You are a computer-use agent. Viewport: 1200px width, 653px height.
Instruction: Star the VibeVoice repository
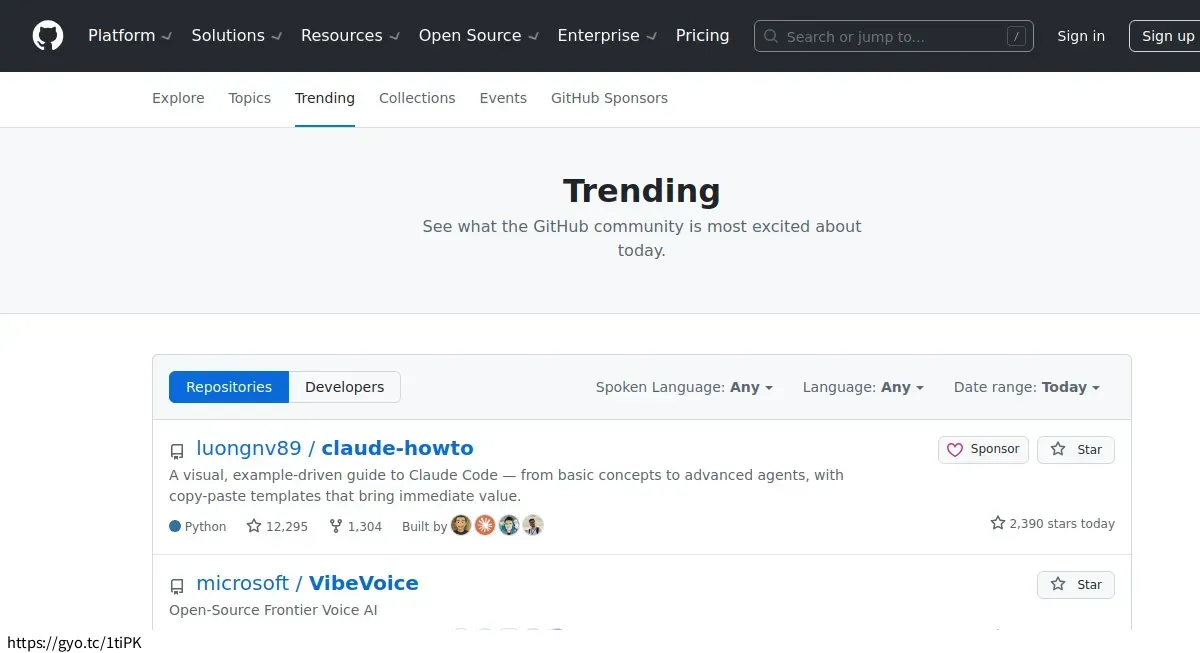click(1076, 585)
